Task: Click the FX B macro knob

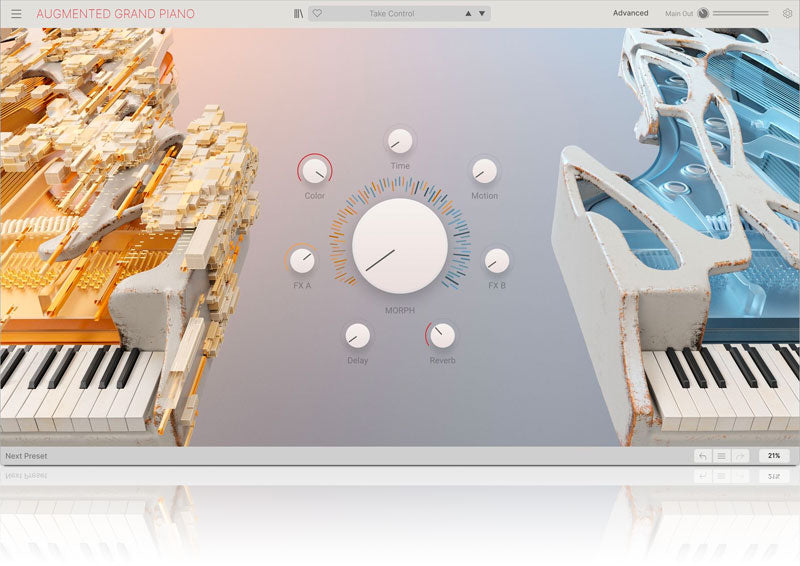Action: pyautogui.click(x=497, y=261)
